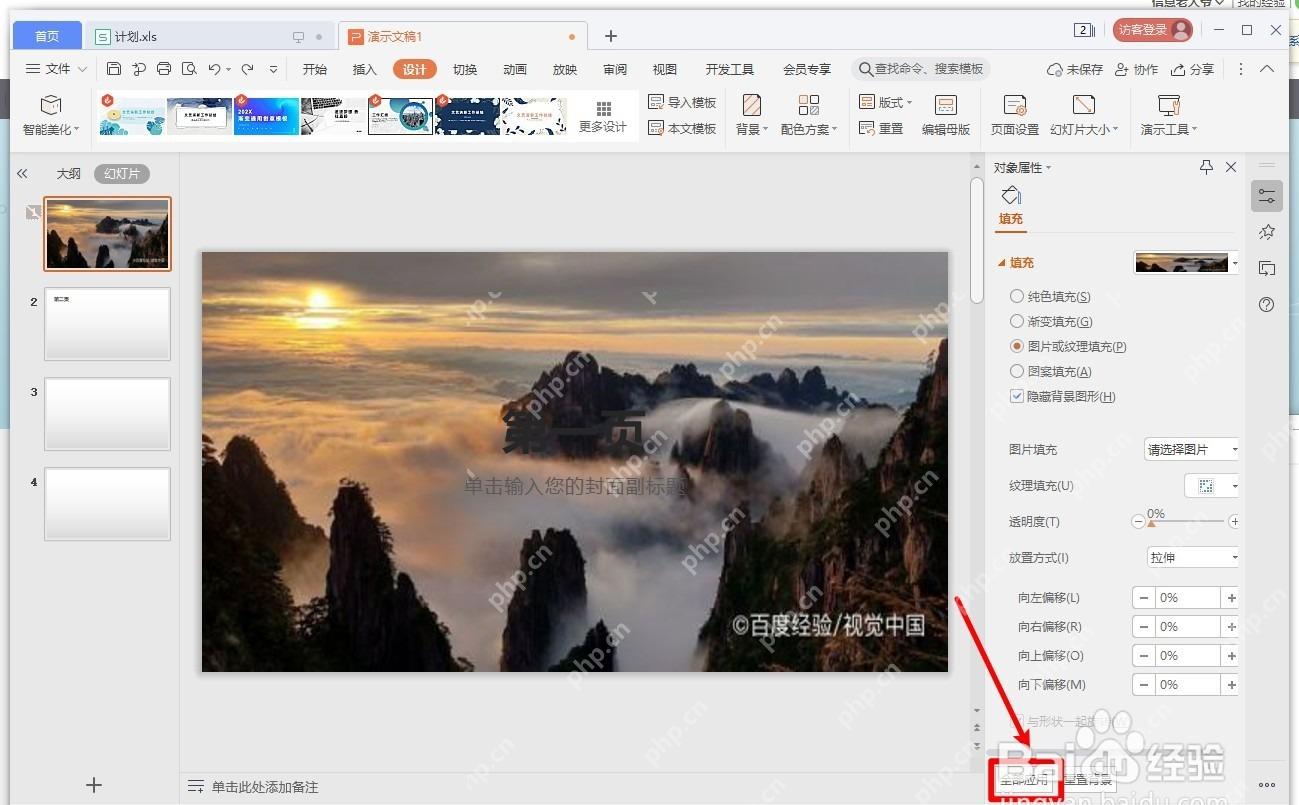This screenshot has width=1299, height=805.
Task: Click the 透明度 transparency slider track
Action: point(1186,521)
